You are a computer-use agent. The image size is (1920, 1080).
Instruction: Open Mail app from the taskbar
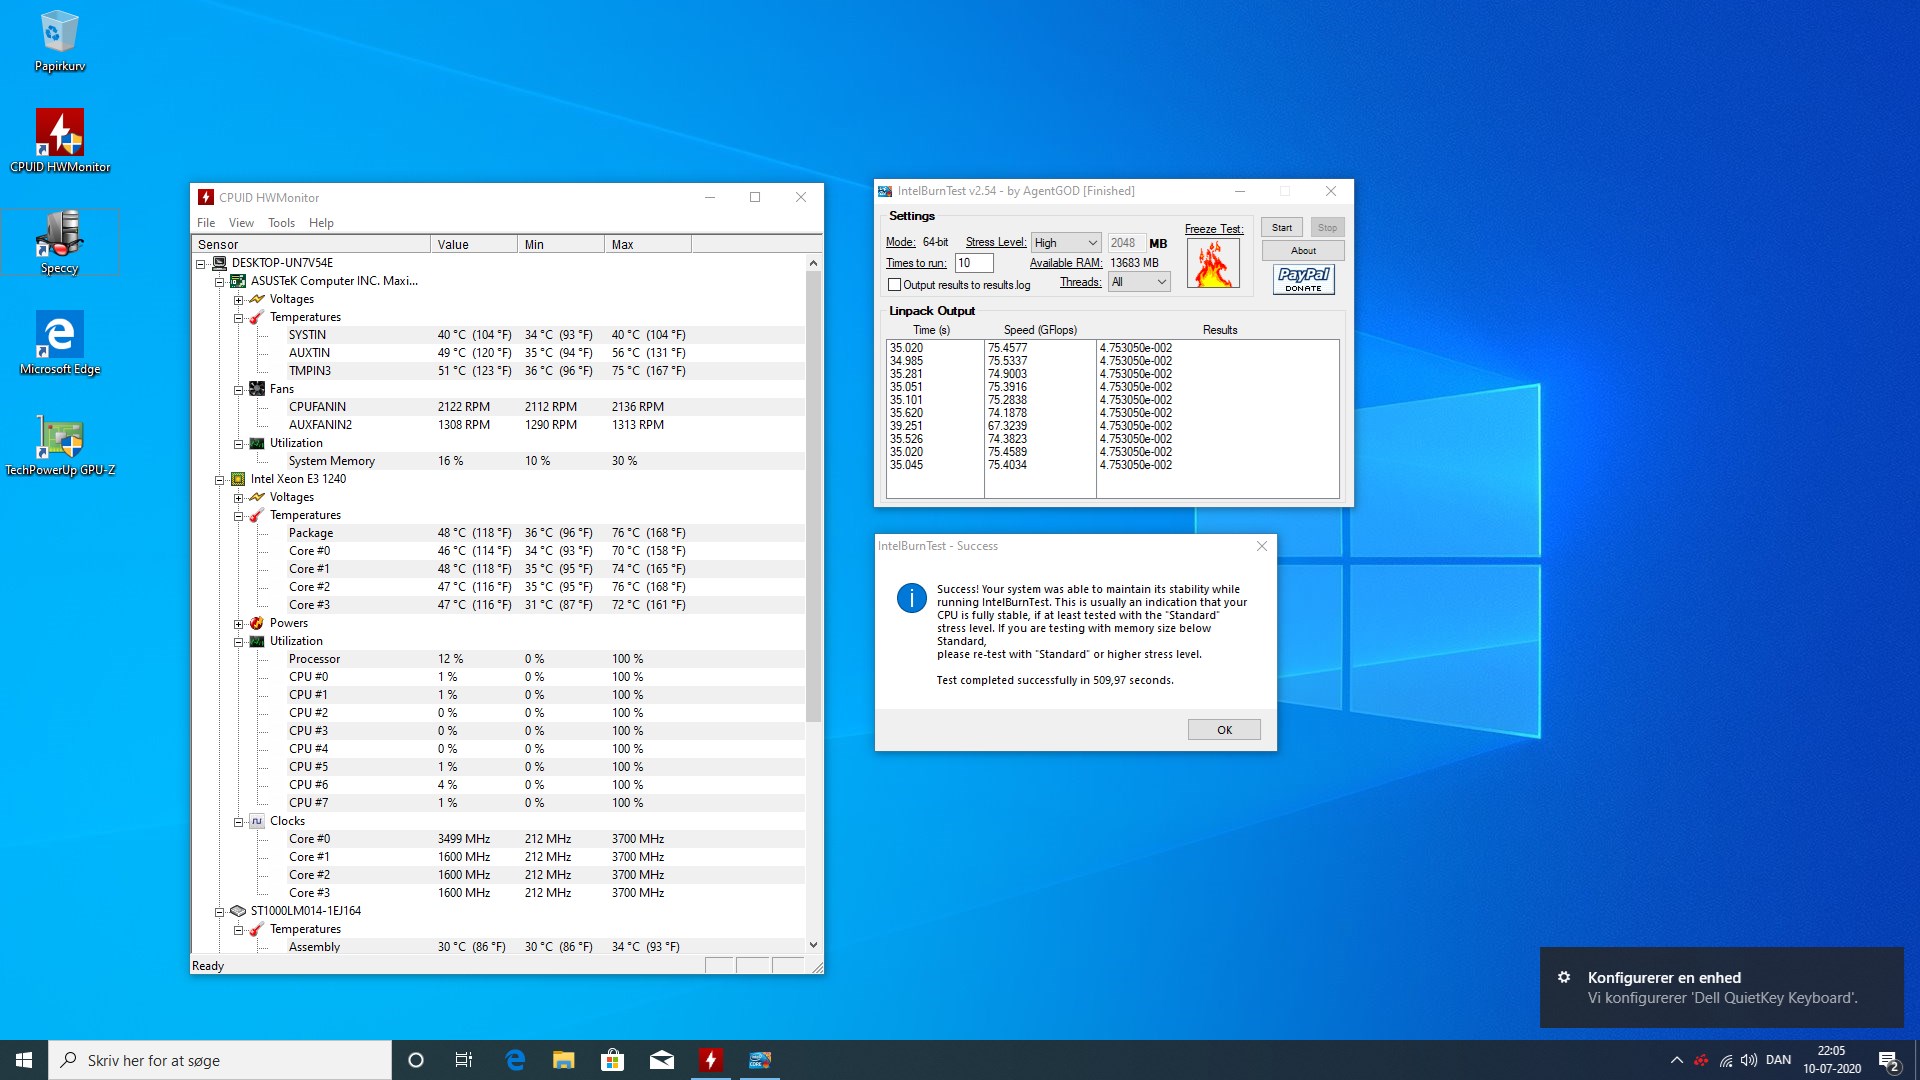(x=661, y=1060)
